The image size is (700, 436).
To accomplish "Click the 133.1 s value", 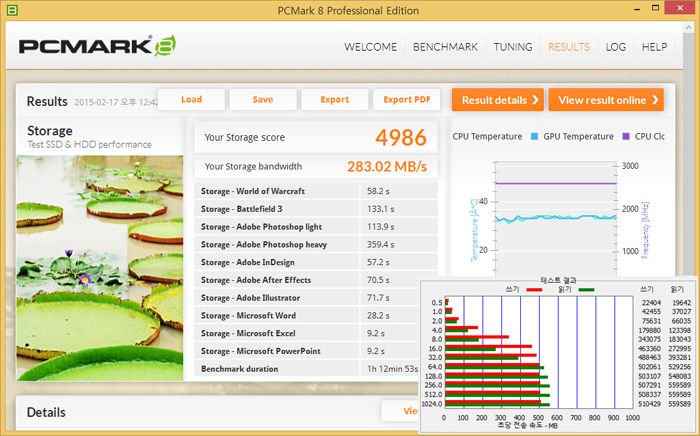I will (380, 209).
